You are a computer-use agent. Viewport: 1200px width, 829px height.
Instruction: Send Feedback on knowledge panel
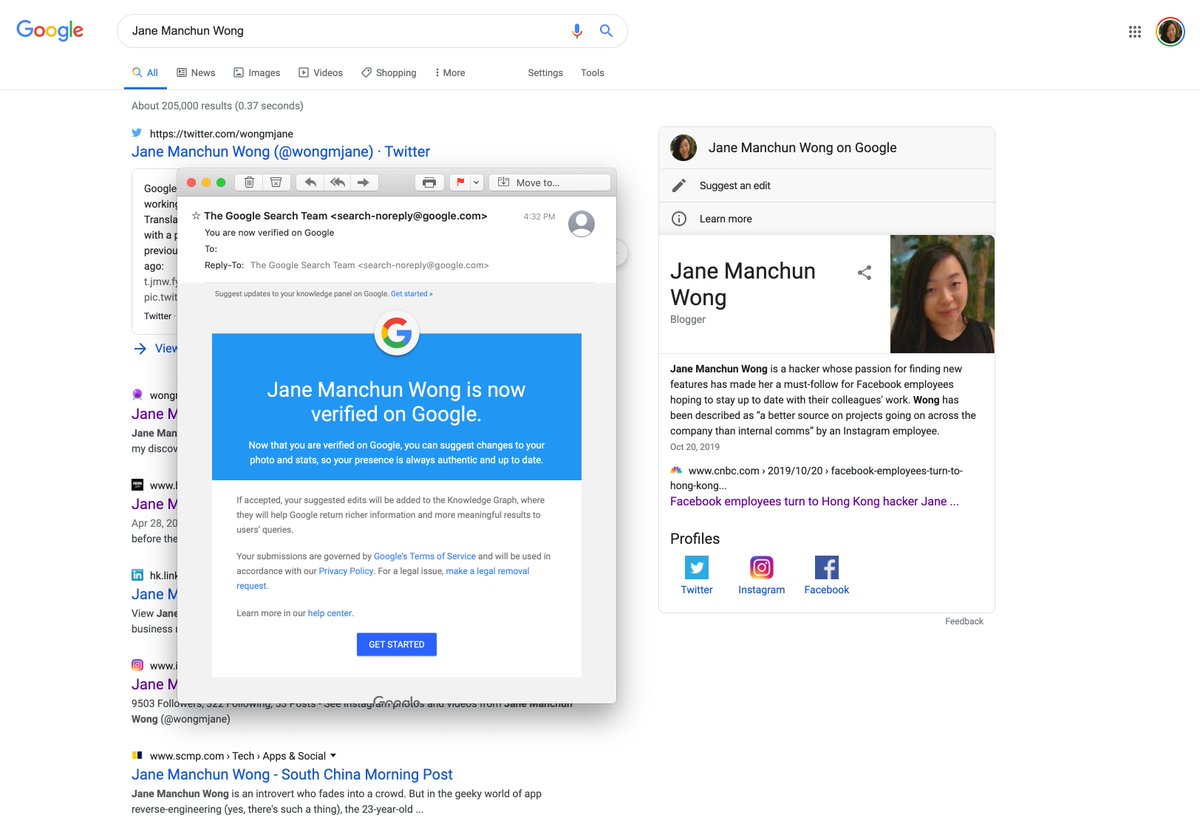(964, 622)
